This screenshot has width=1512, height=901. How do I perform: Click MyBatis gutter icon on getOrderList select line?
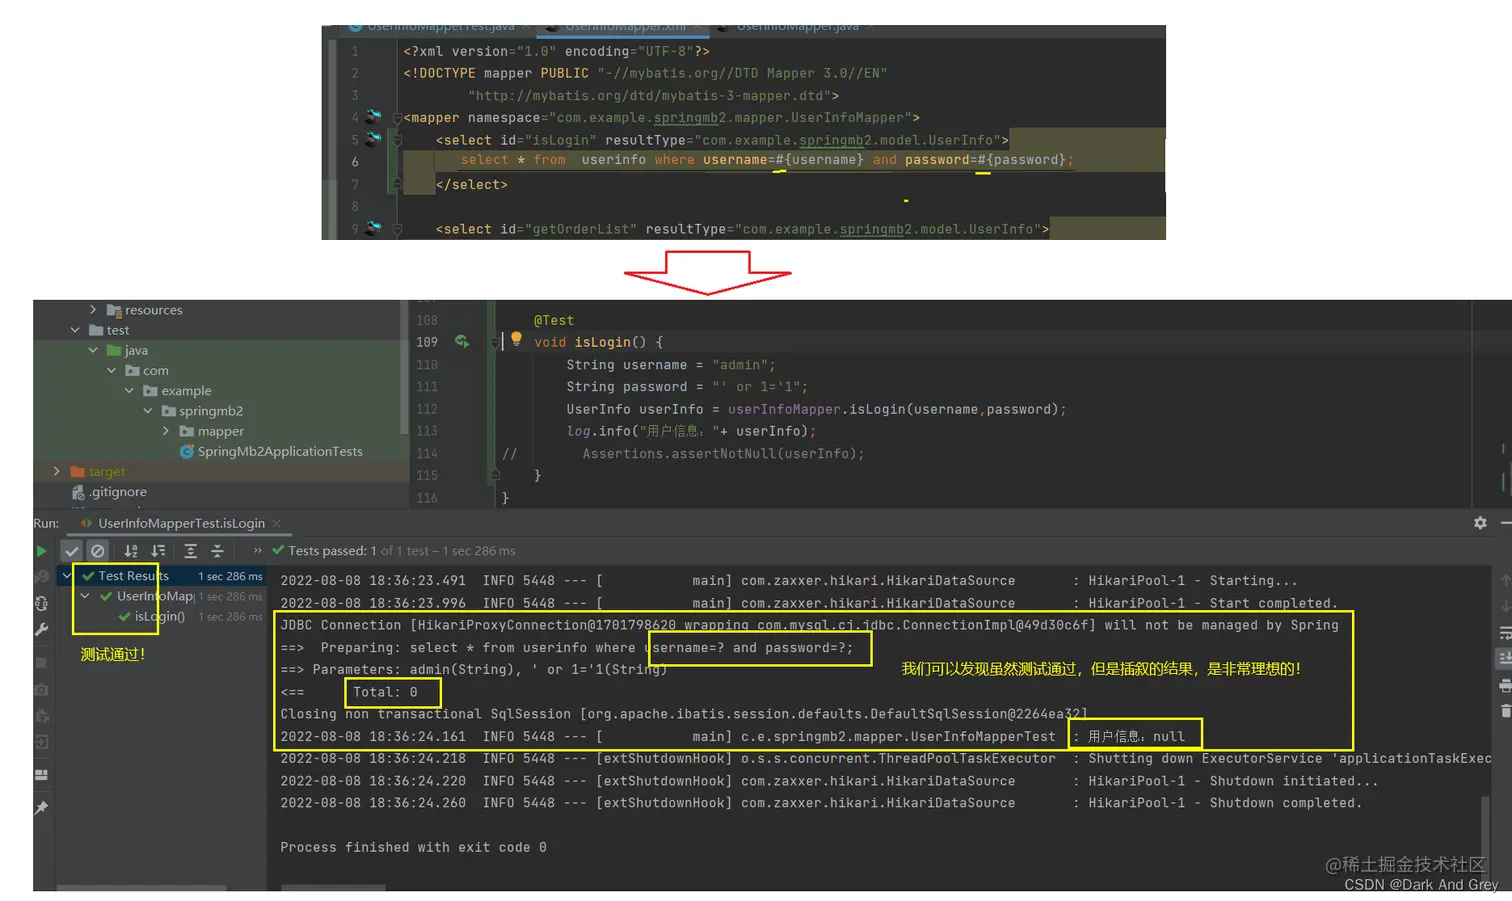373,228
